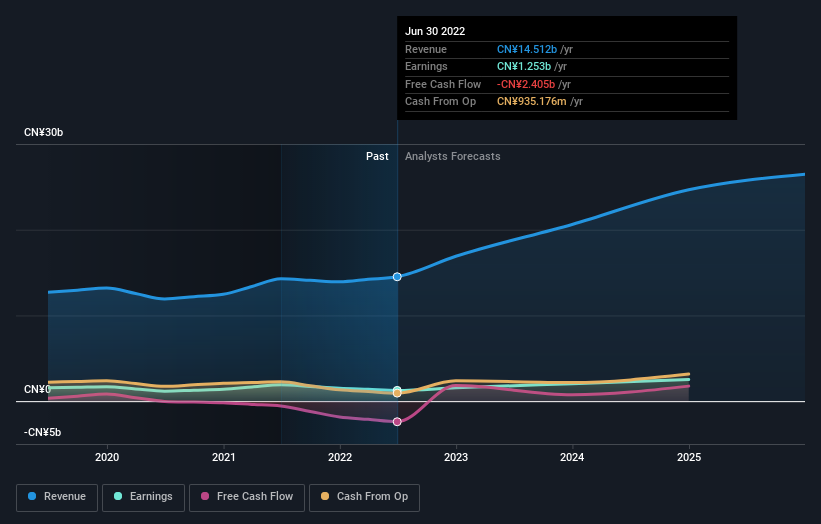
Task: Toggle the Cash From Op legend series
Action: 364,497
